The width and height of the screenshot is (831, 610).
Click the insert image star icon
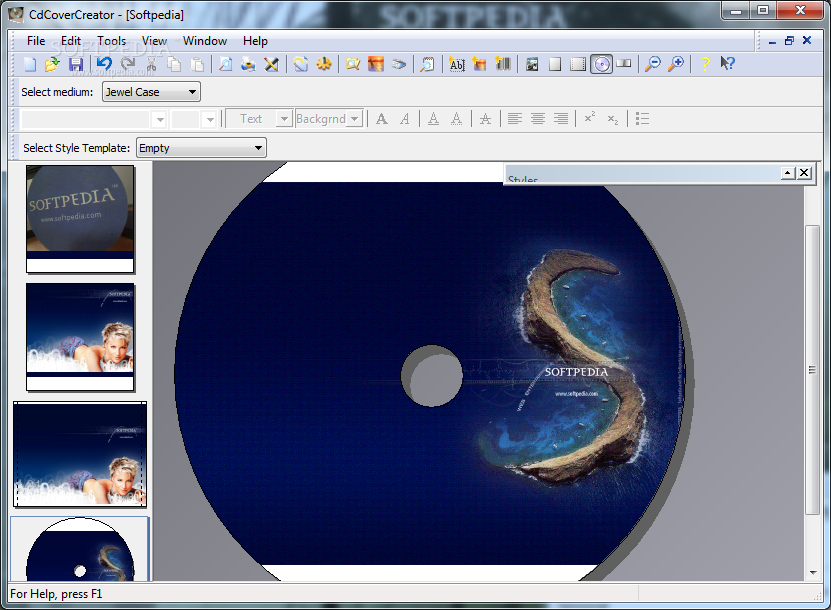(479, 64)
